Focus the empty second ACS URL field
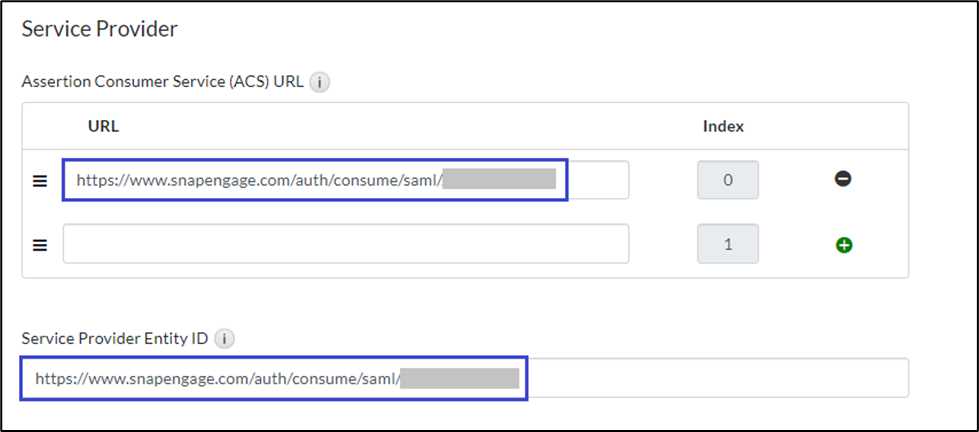This screenshot has width=979, height=432. pos(345,244)
